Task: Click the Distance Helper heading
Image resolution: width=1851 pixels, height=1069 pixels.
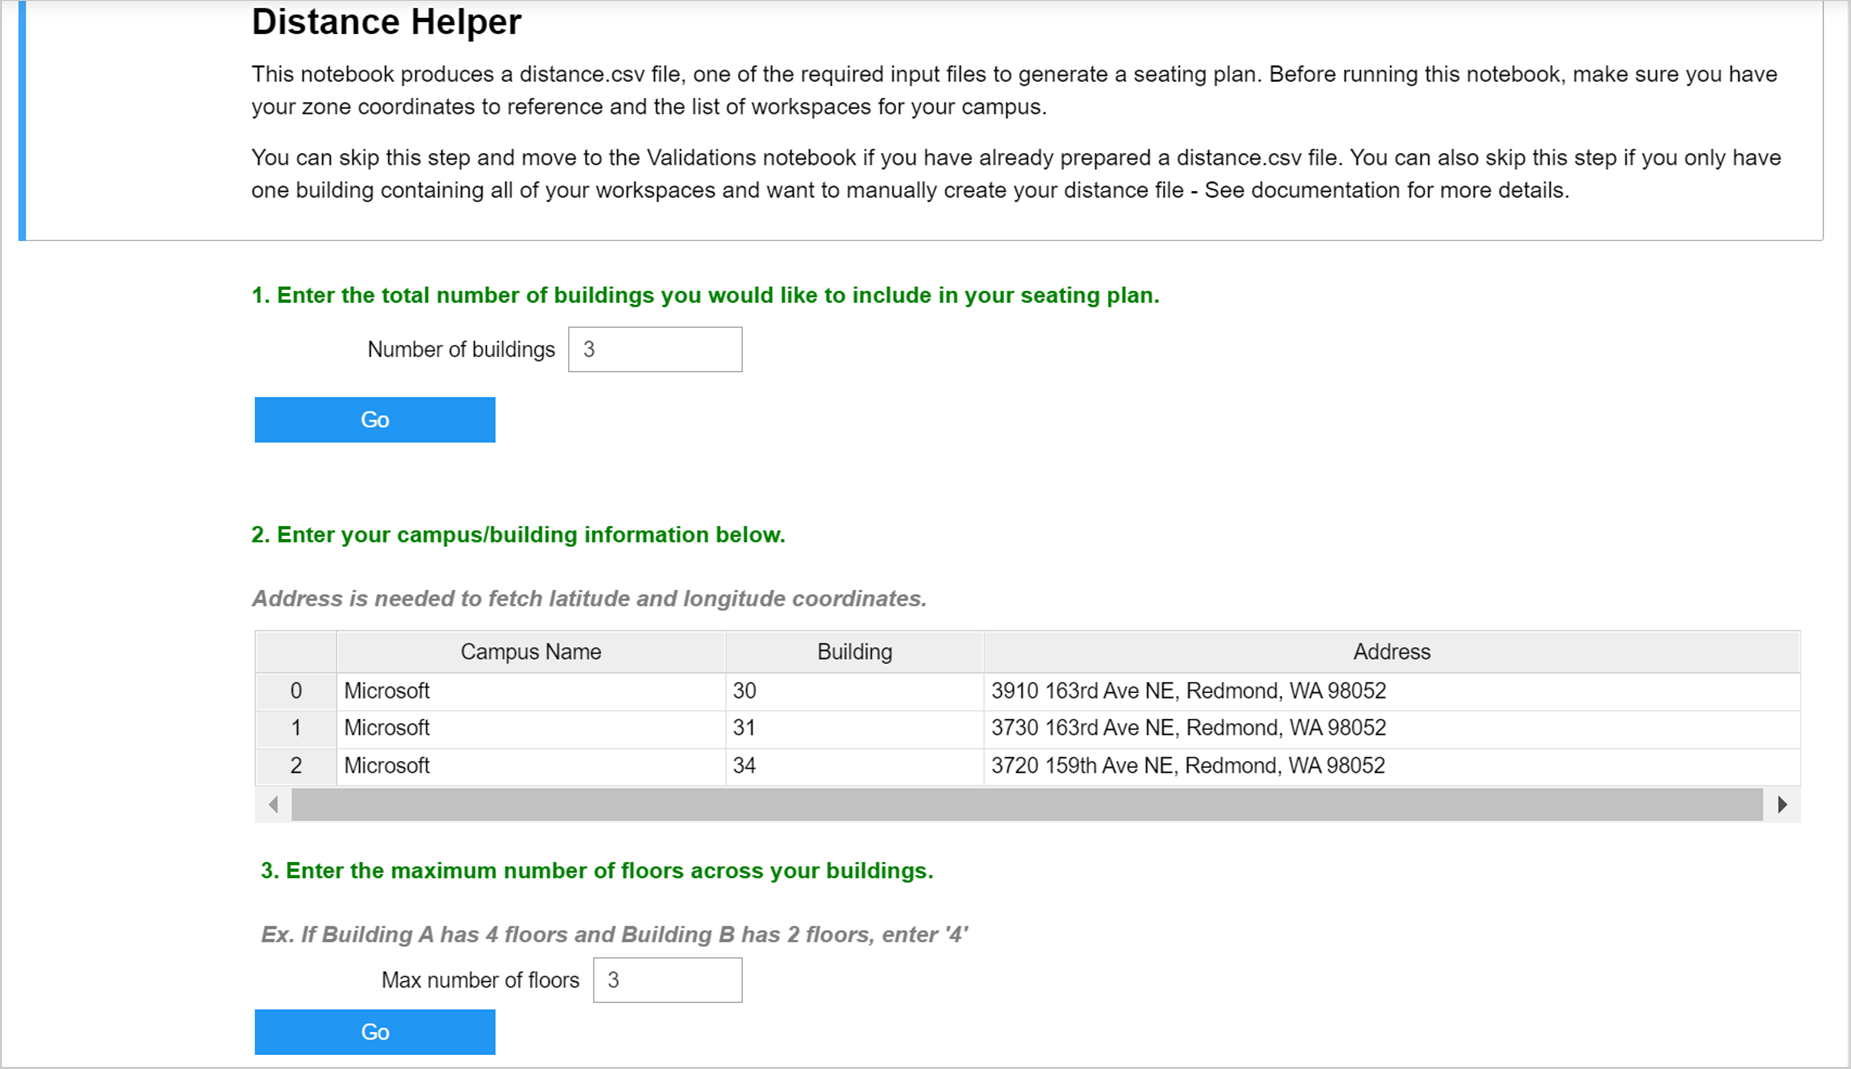Action: pyautogui.click(x=386, y=22)
